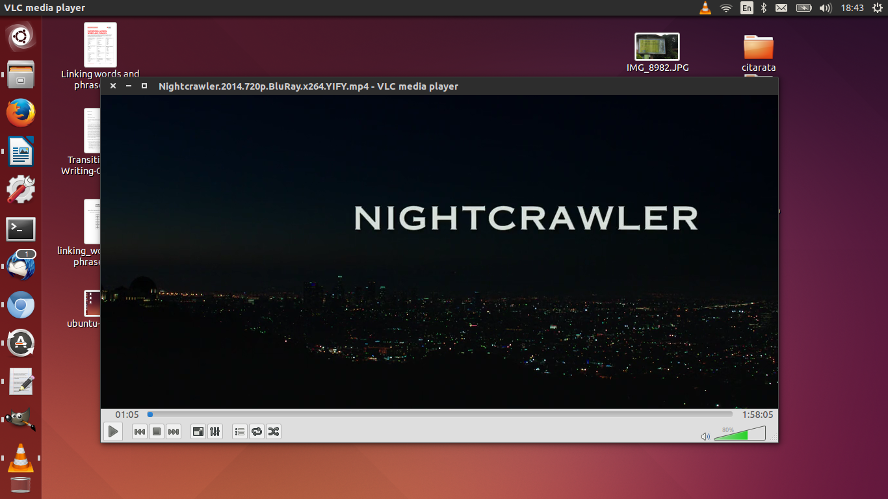Open the text editor from launcher

pyautogui.click(x=20, y=382)
